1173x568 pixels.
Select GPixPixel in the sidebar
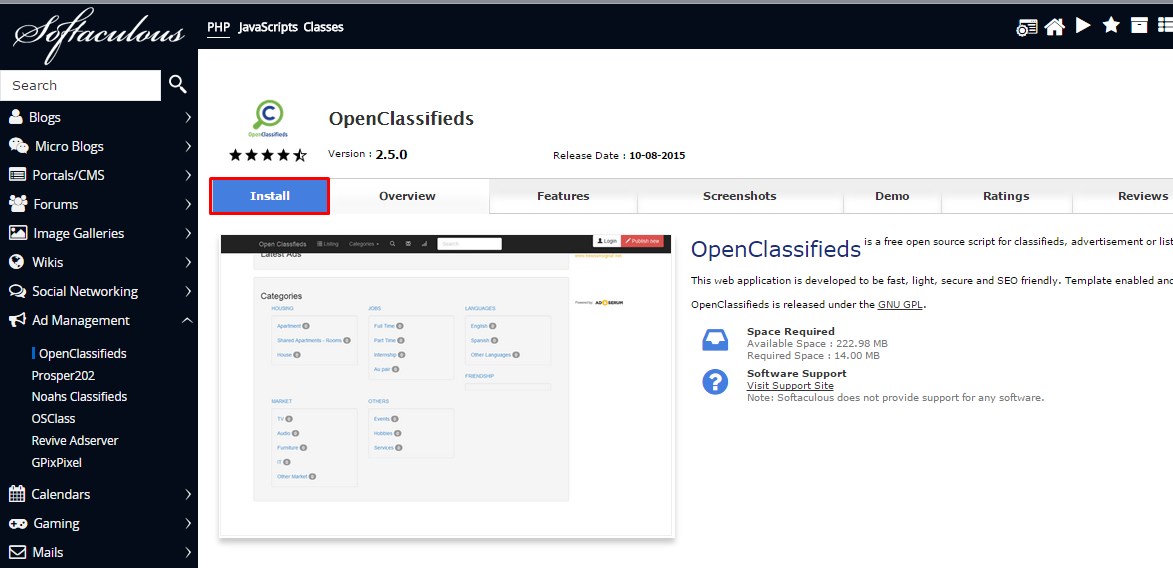pyautogui.click(x=57, y=462)
